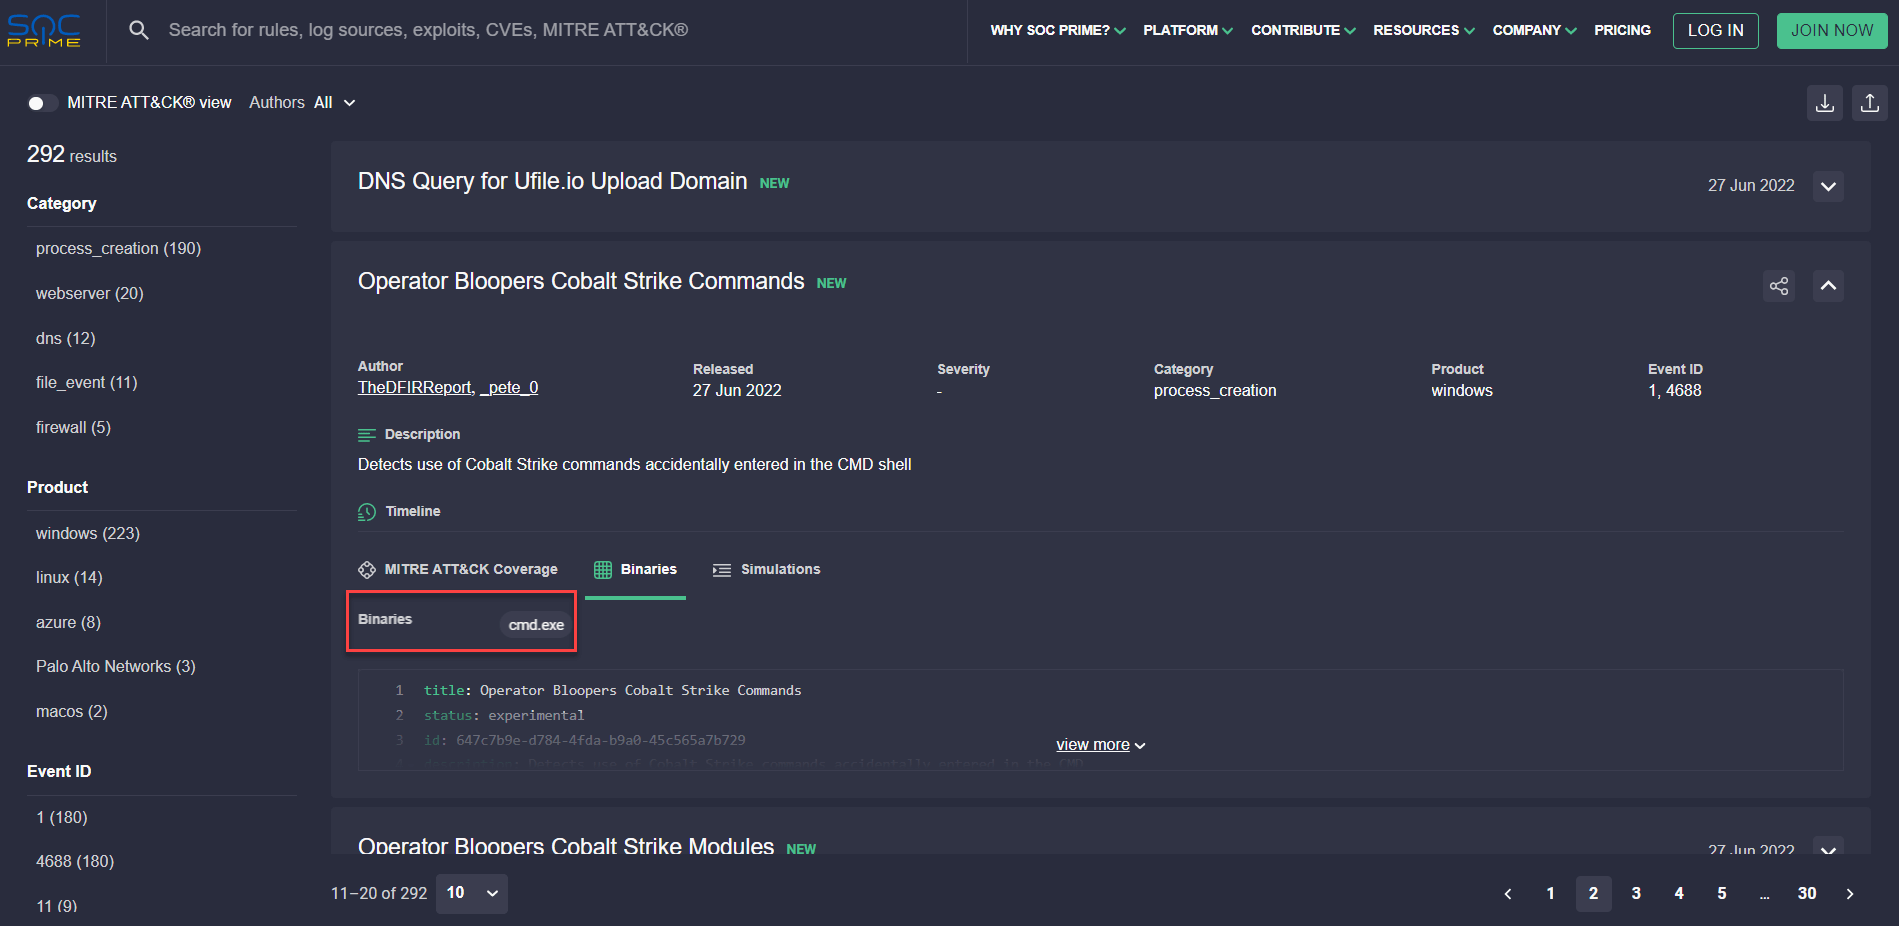The width and height of the screenshot is (1899, 926).
Task: Go to page 5
Action: click(1722, 894)
